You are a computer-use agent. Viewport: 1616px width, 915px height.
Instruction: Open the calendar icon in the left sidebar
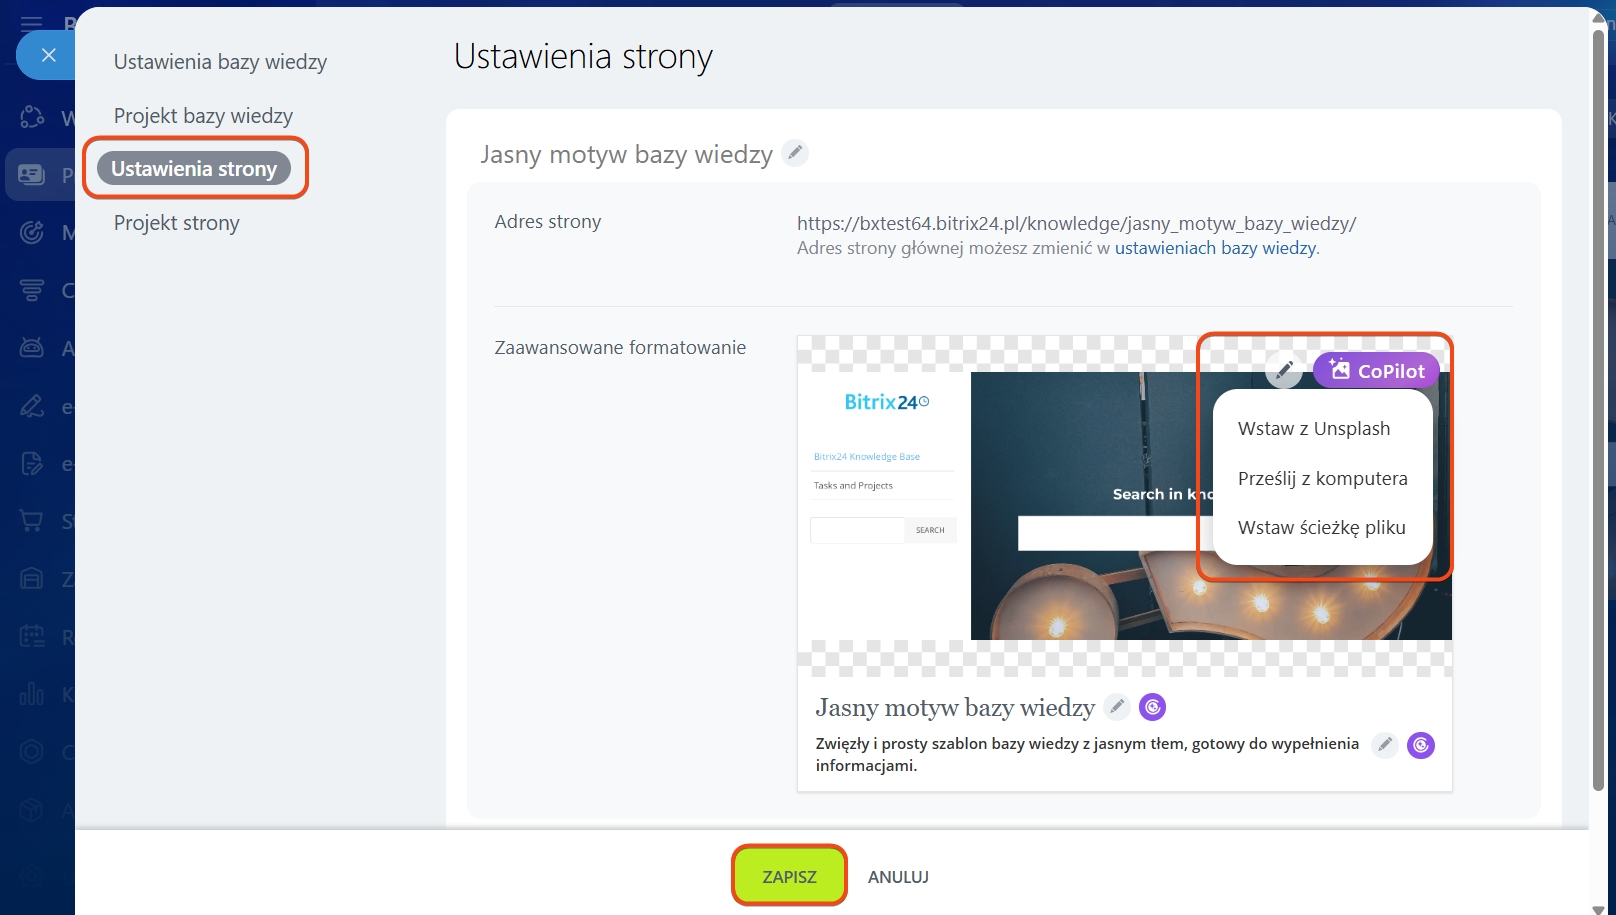pos(32,637)
